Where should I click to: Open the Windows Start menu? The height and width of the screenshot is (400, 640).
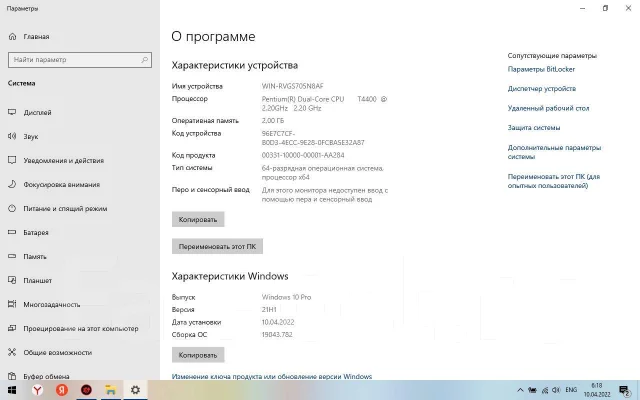[12, 390]
